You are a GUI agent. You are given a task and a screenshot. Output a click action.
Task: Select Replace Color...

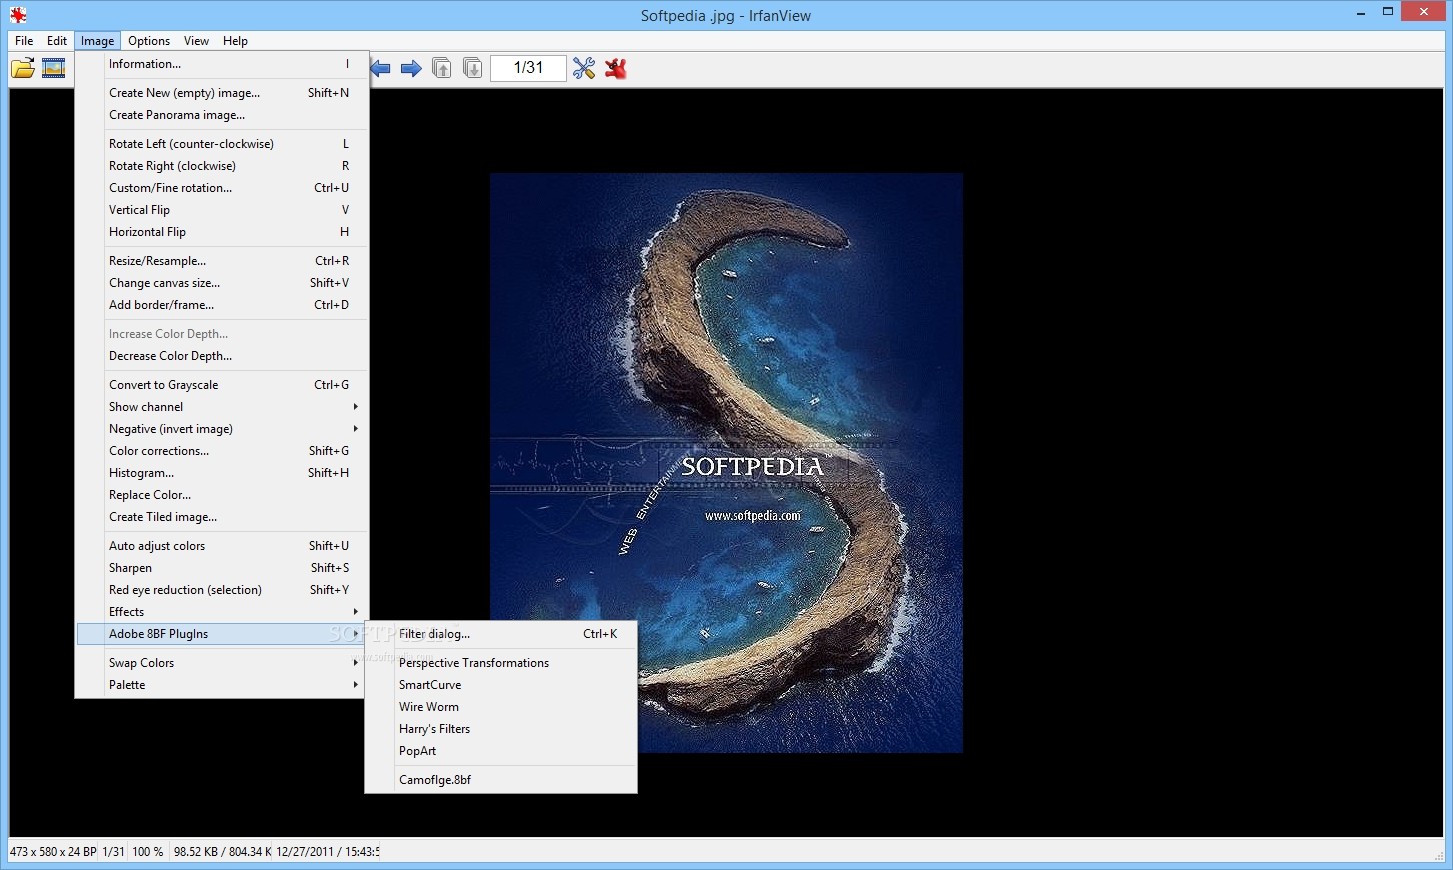[222, 495]
